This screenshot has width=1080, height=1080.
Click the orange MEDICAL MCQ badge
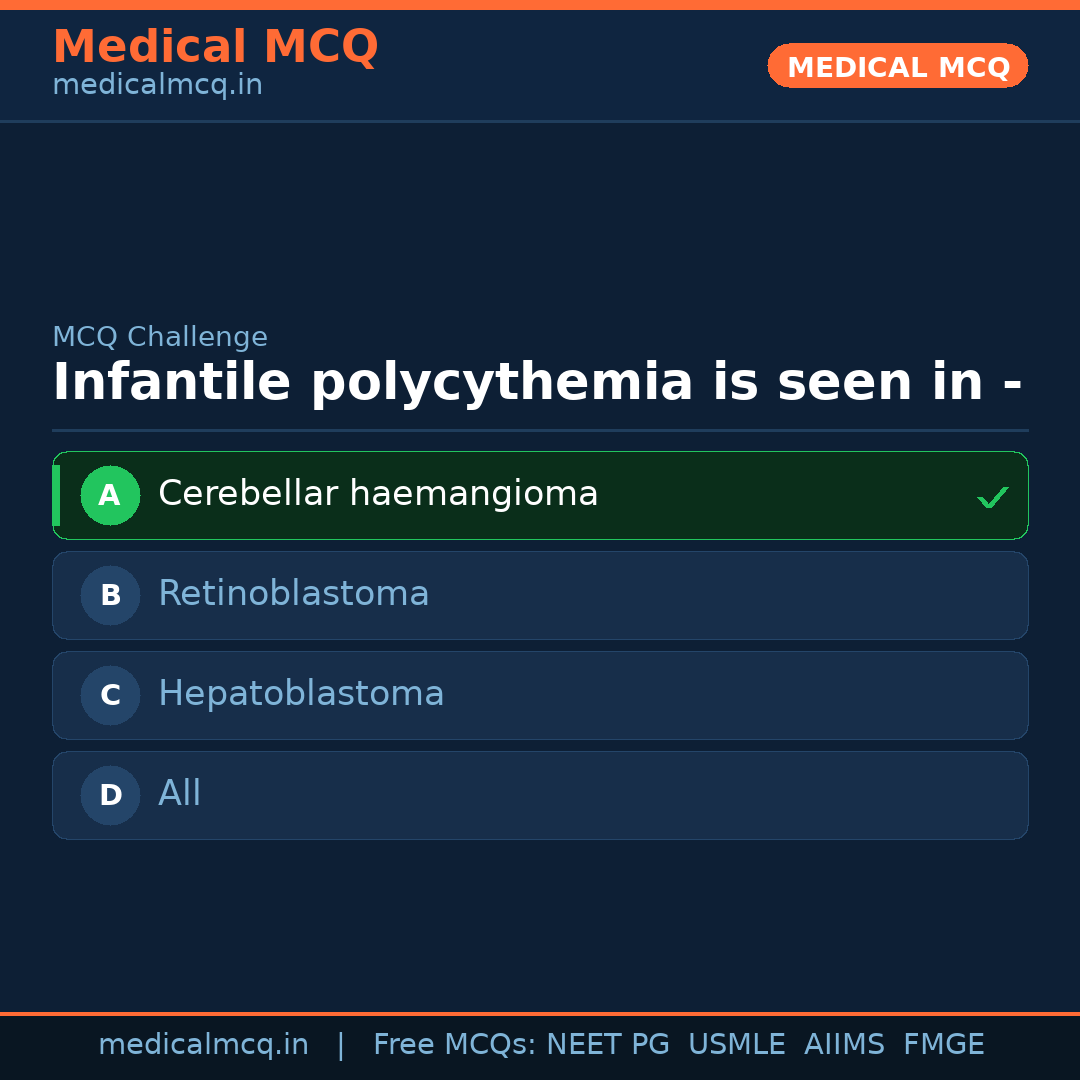pos(898,66)
